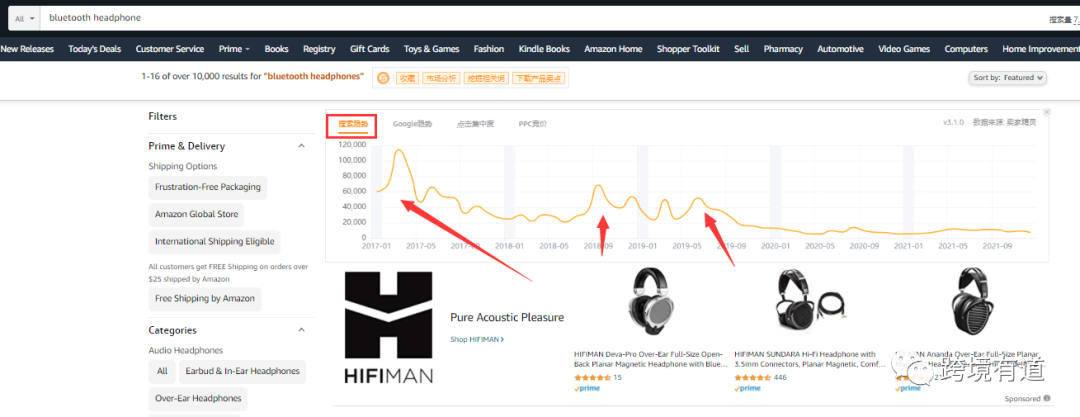Image resolution: width=1080 pixels, height=417 pixels.
Task: Open New Releases in navigation bar
Action: tap(27, 49)
